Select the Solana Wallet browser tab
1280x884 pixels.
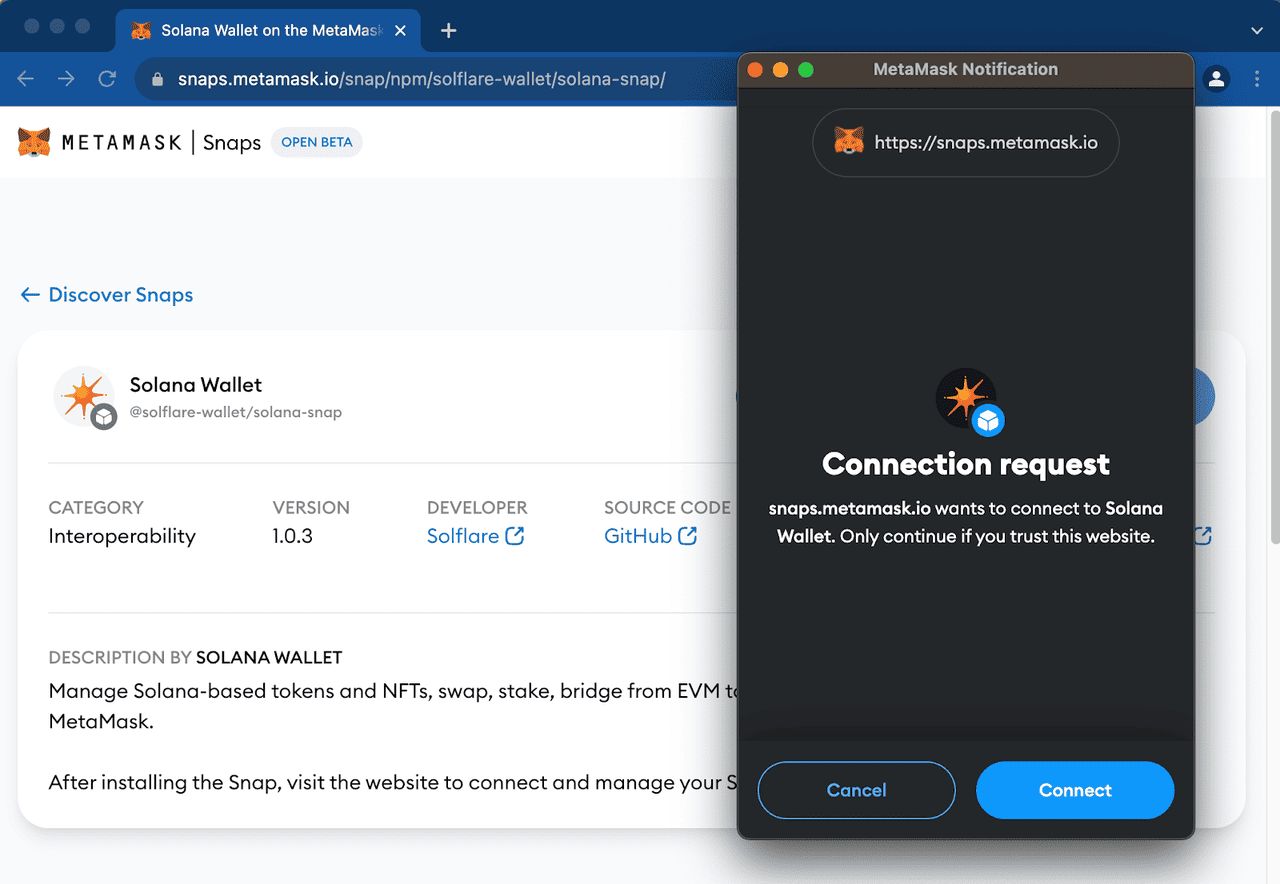pos(260,31)
